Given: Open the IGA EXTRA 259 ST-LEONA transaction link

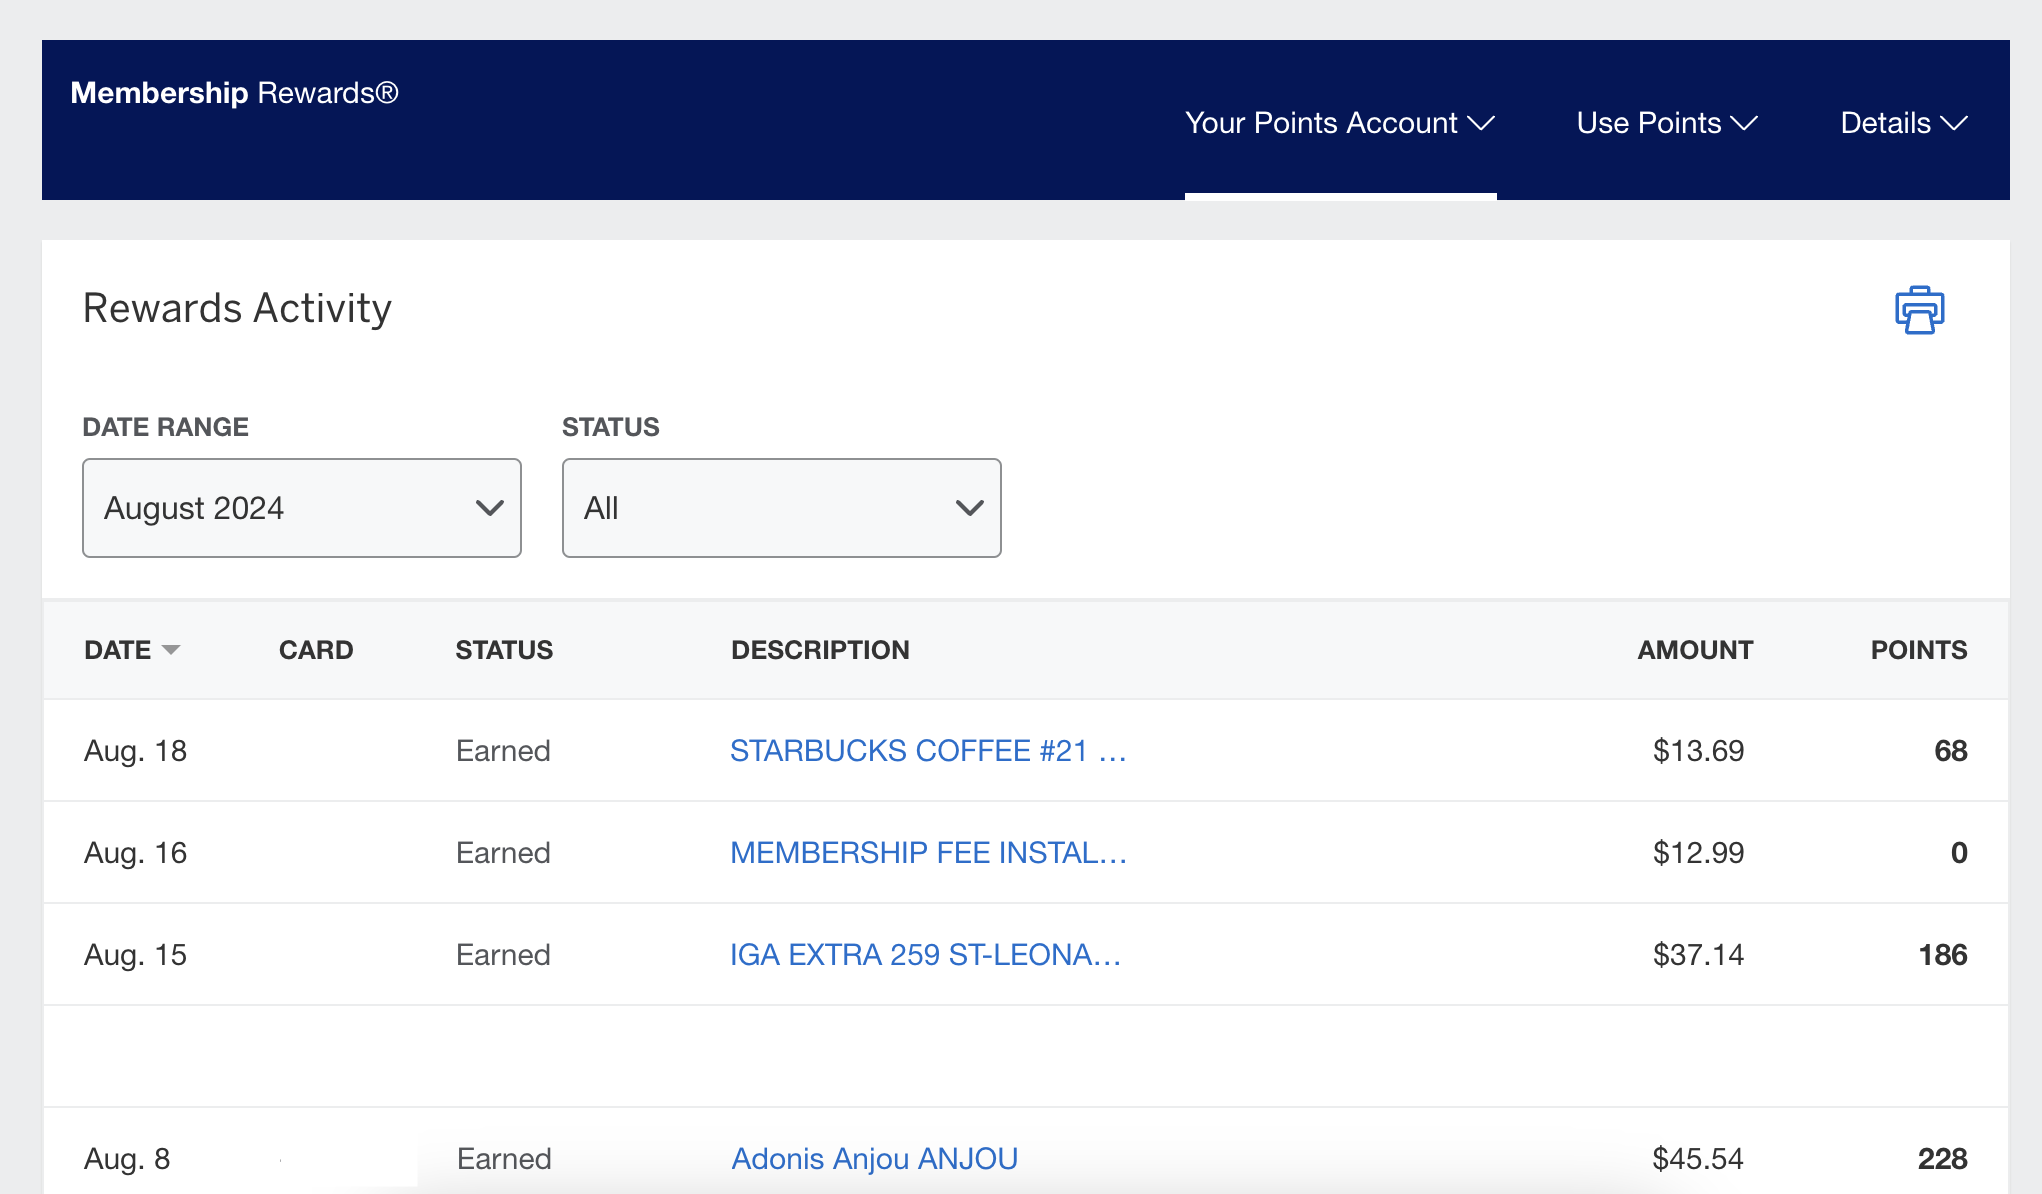Looking at the screenshot, I should tap(926, 955).
